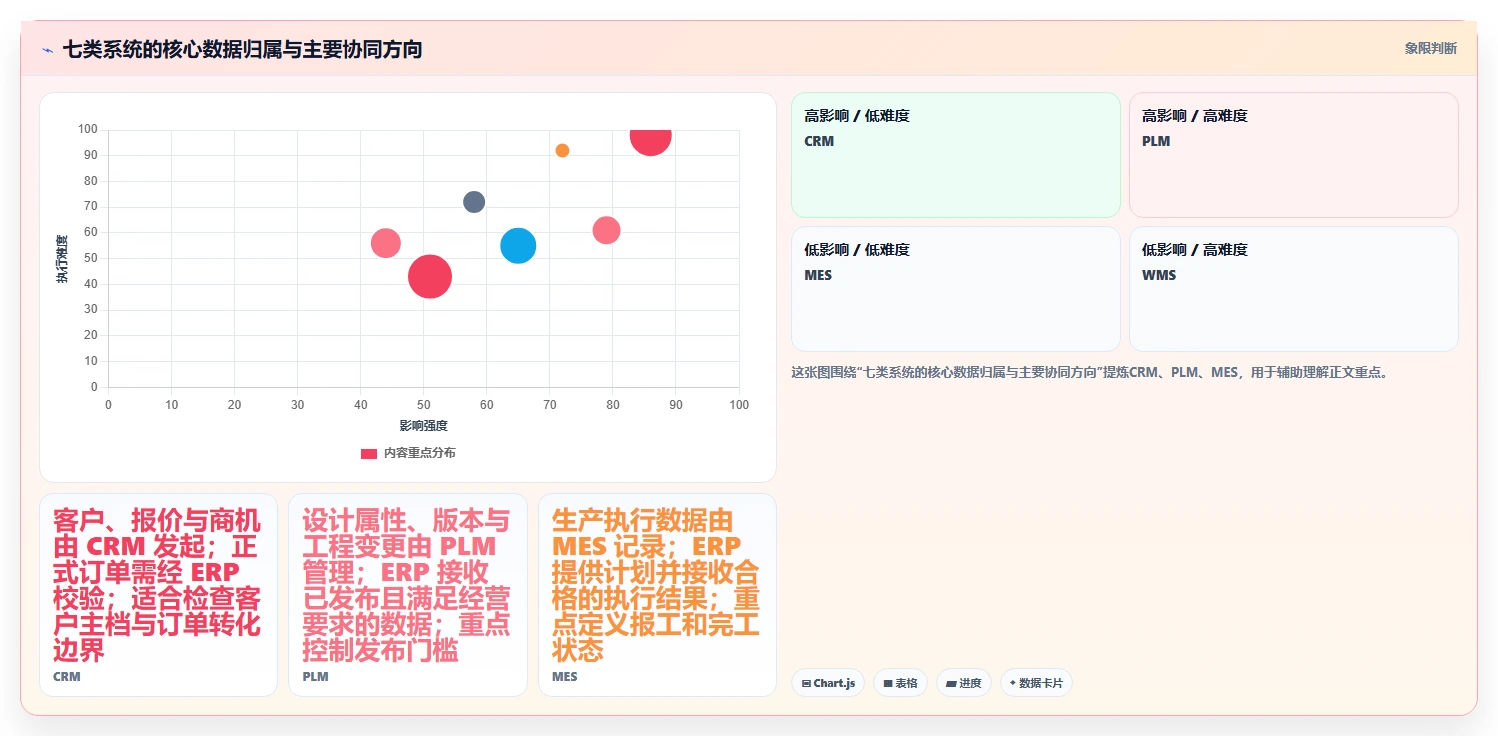This screenshot has width=1498, height=736.
Task: Click the large red bubble near influence 51
Action: pos(430,276)
